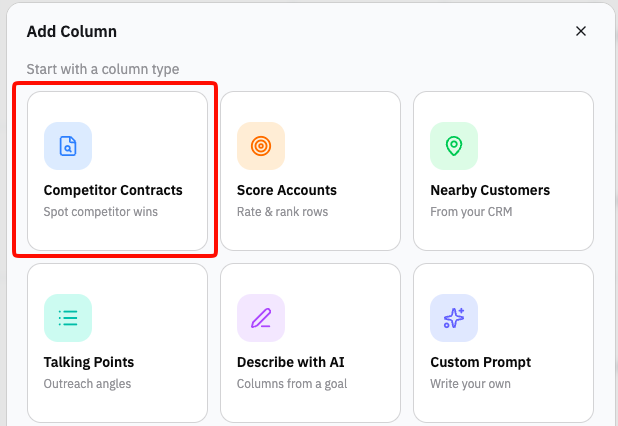Click the blue document-search Competitor Contracts icon
The height and width of the screenshot is (426, 618).
click(x=68, y=146)
